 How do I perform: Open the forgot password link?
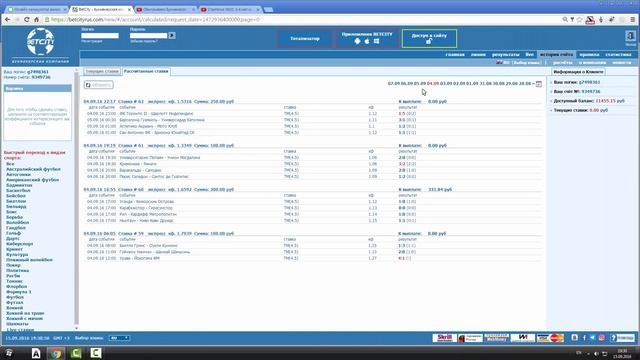click(x=143, y=41)
